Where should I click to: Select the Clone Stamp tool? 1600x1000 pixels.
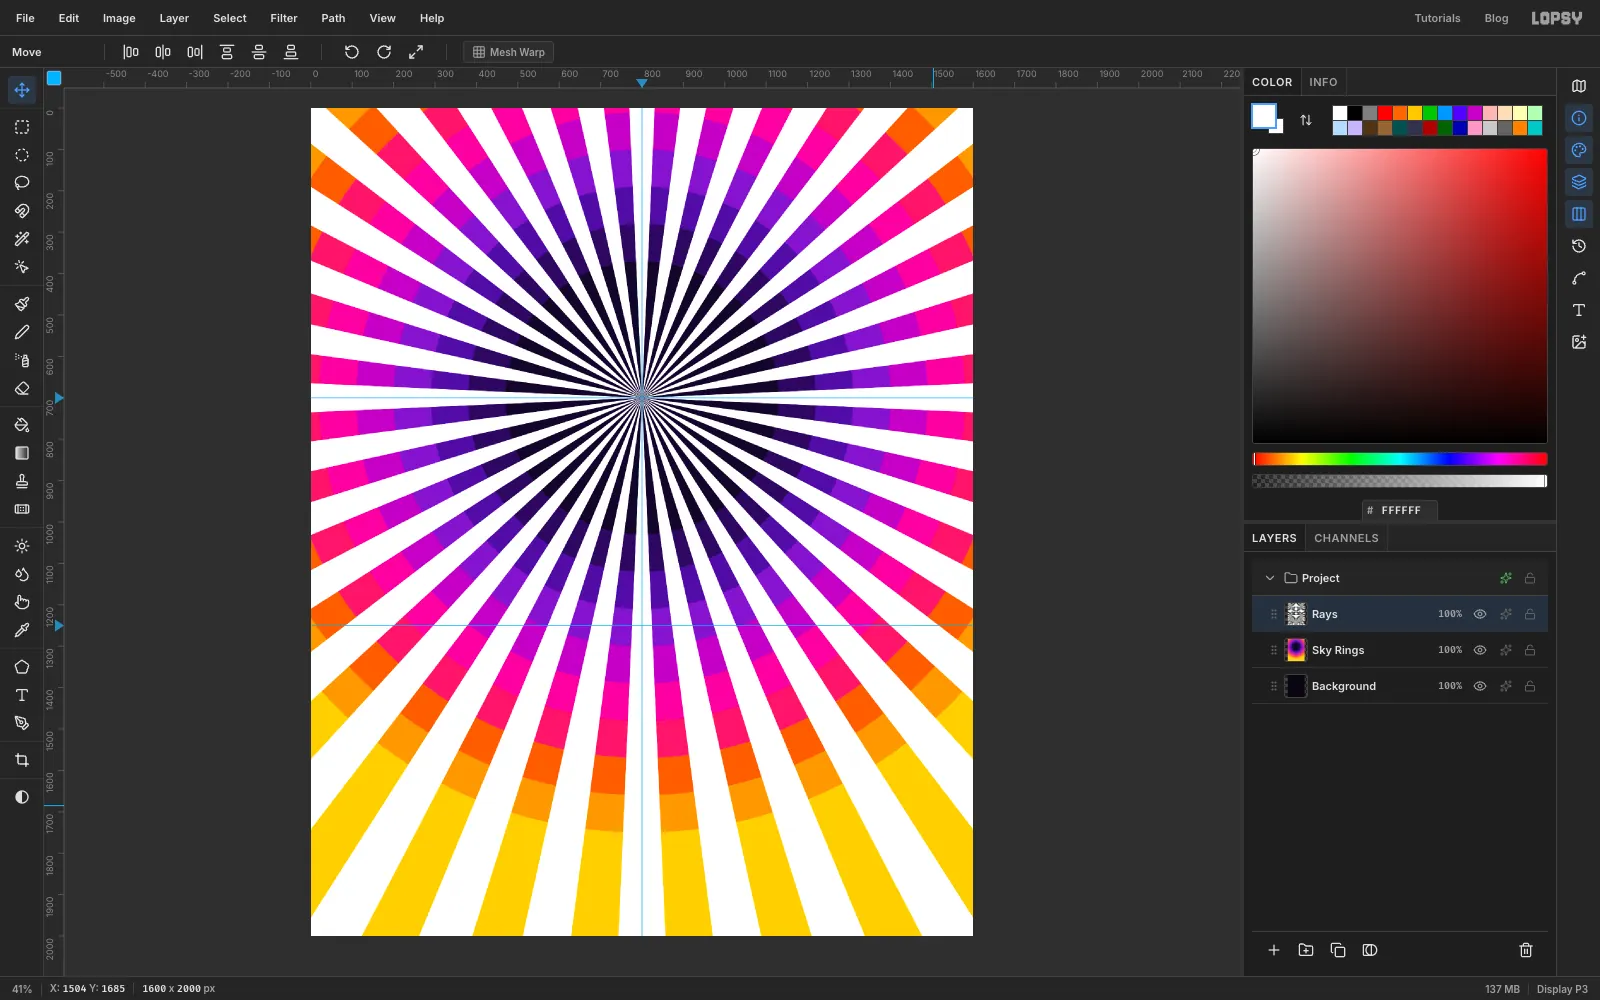[22, 481]
